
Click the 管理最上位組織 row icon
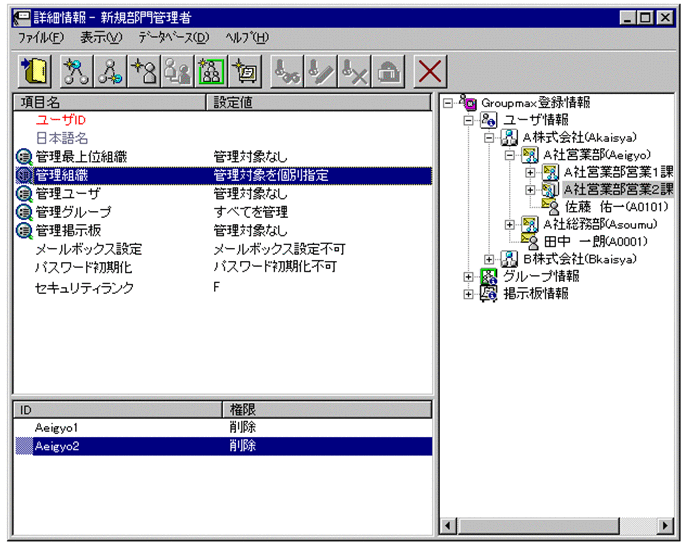24,157
